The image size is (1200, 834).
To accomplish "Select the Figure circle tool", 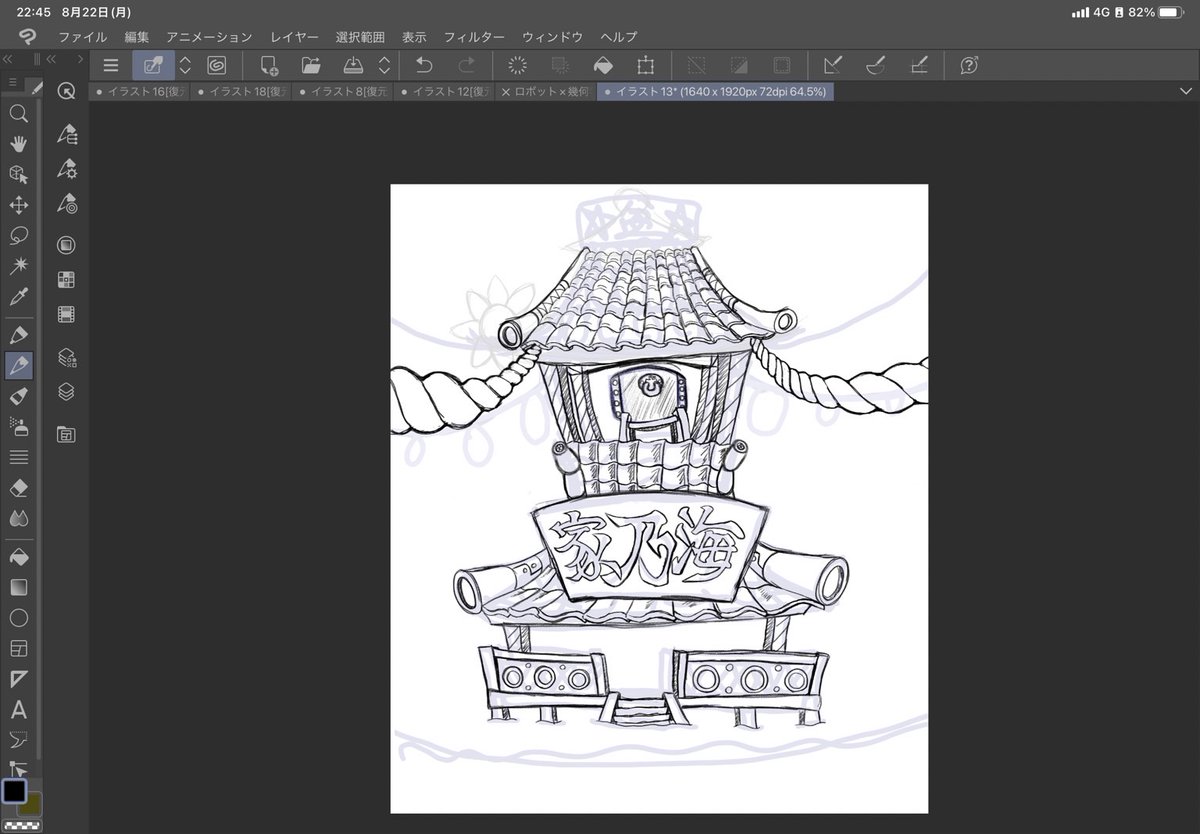I will coord(18,618).
